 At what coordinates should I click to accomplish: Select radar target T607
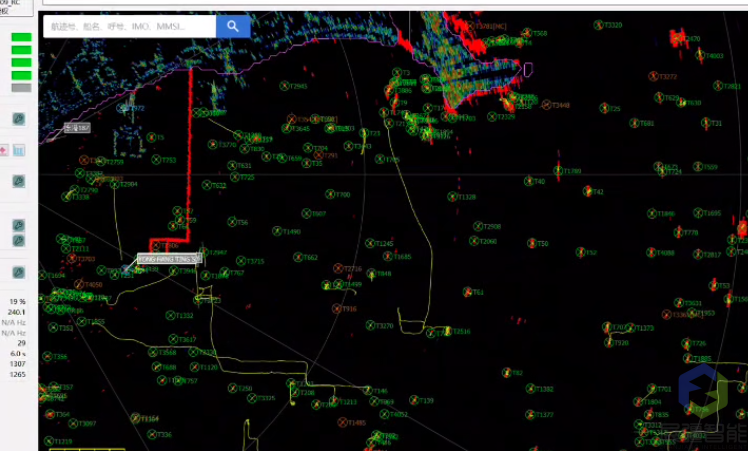pyautogui.click(x=306, y=213)
